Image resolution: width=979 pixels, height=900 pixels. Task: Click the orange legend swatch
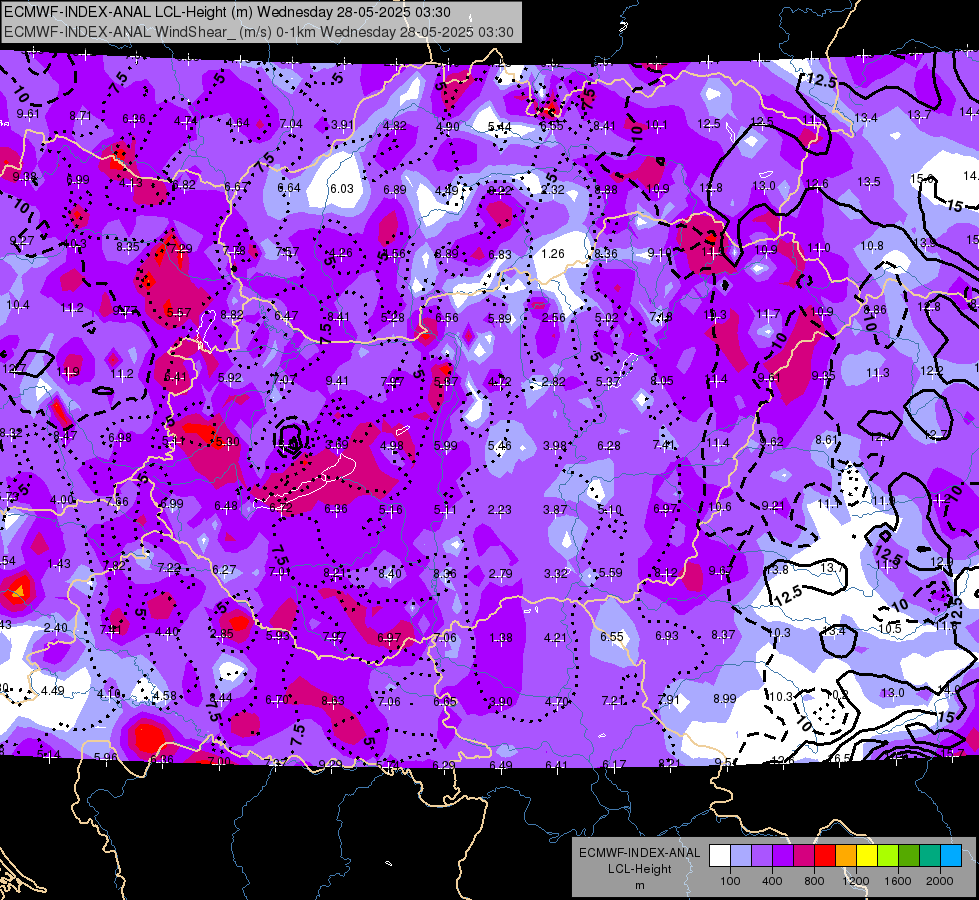[x=846, y=856]
